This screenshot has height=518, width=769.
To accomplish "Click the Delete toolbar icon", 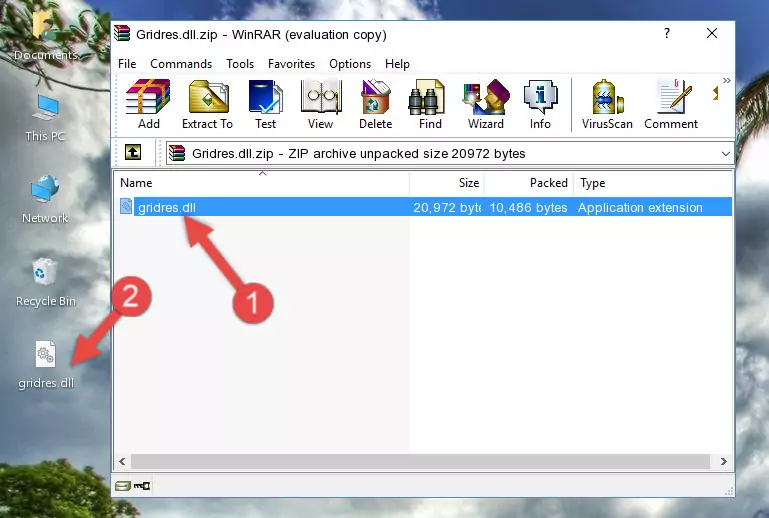I will tap(375, 104).
